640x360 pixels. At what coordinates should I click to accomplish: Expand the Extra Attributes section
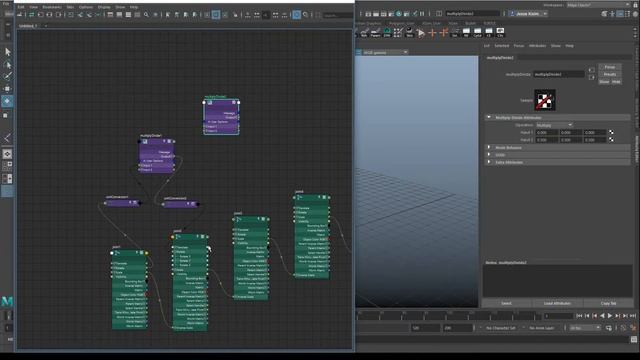tap(489, 162)
